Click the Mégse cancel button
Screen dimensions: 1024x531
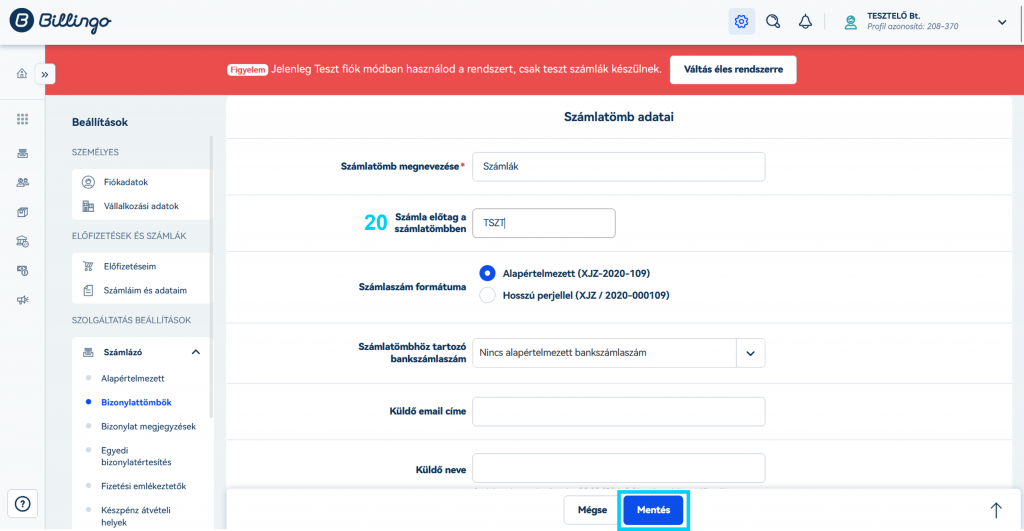[x=592, y=510]
